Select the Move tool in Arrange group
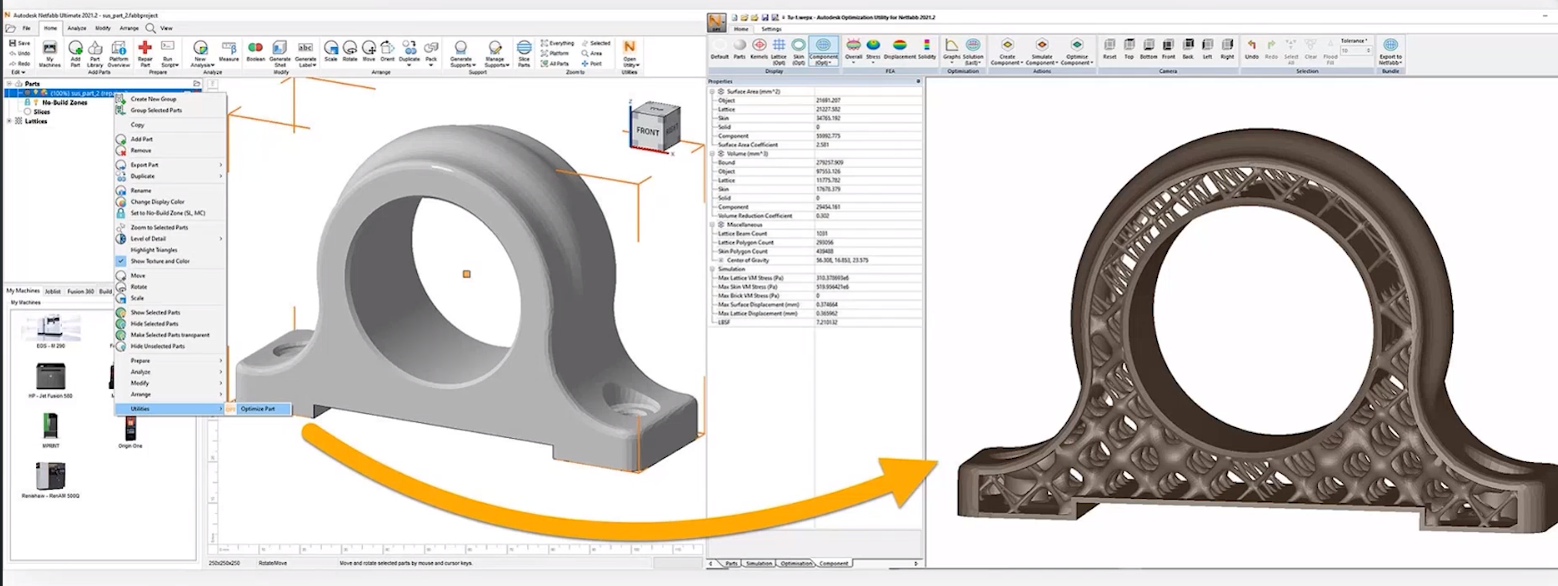This screenshot has height=586, width=1558. pyautogui.click(x=369, y=52)
